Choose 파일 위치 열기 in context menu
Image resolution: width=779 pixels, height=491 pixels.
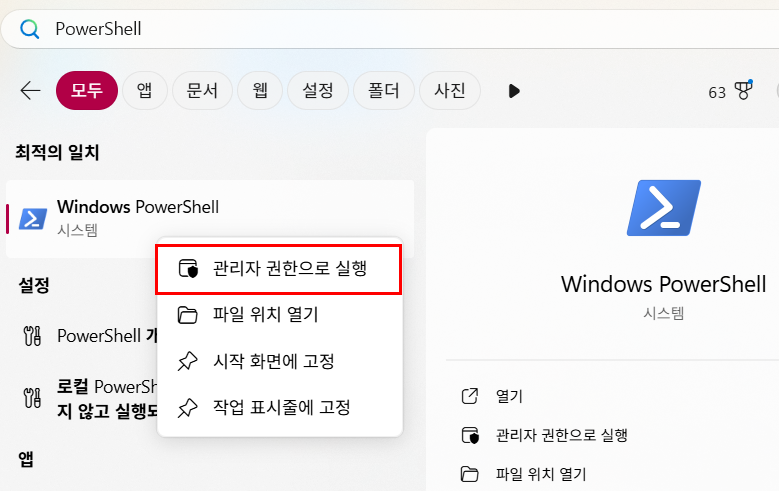279,315
